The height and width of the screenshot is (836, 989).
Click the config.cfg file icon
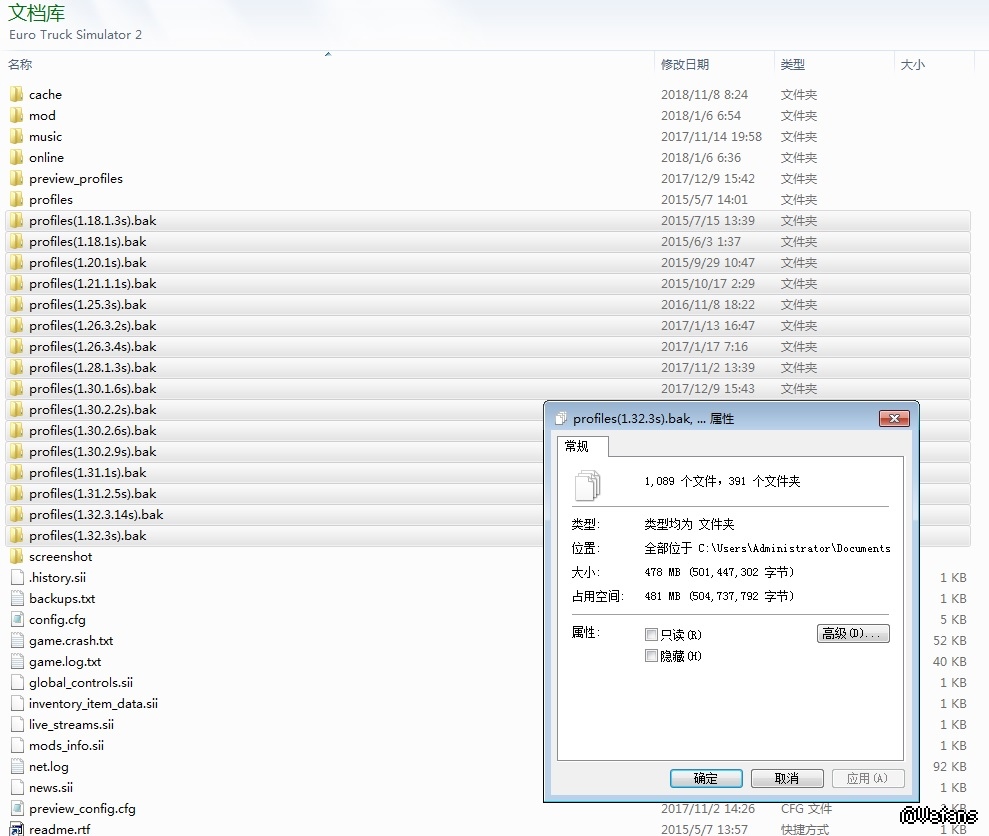17,620
